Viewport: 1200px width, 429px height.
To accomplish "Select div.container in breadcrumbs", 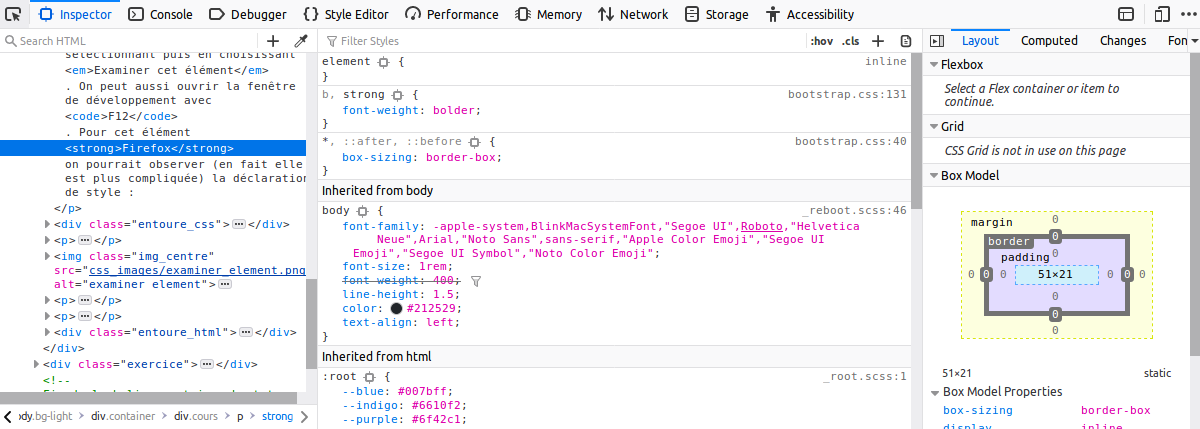I will (x=123, y=416).
